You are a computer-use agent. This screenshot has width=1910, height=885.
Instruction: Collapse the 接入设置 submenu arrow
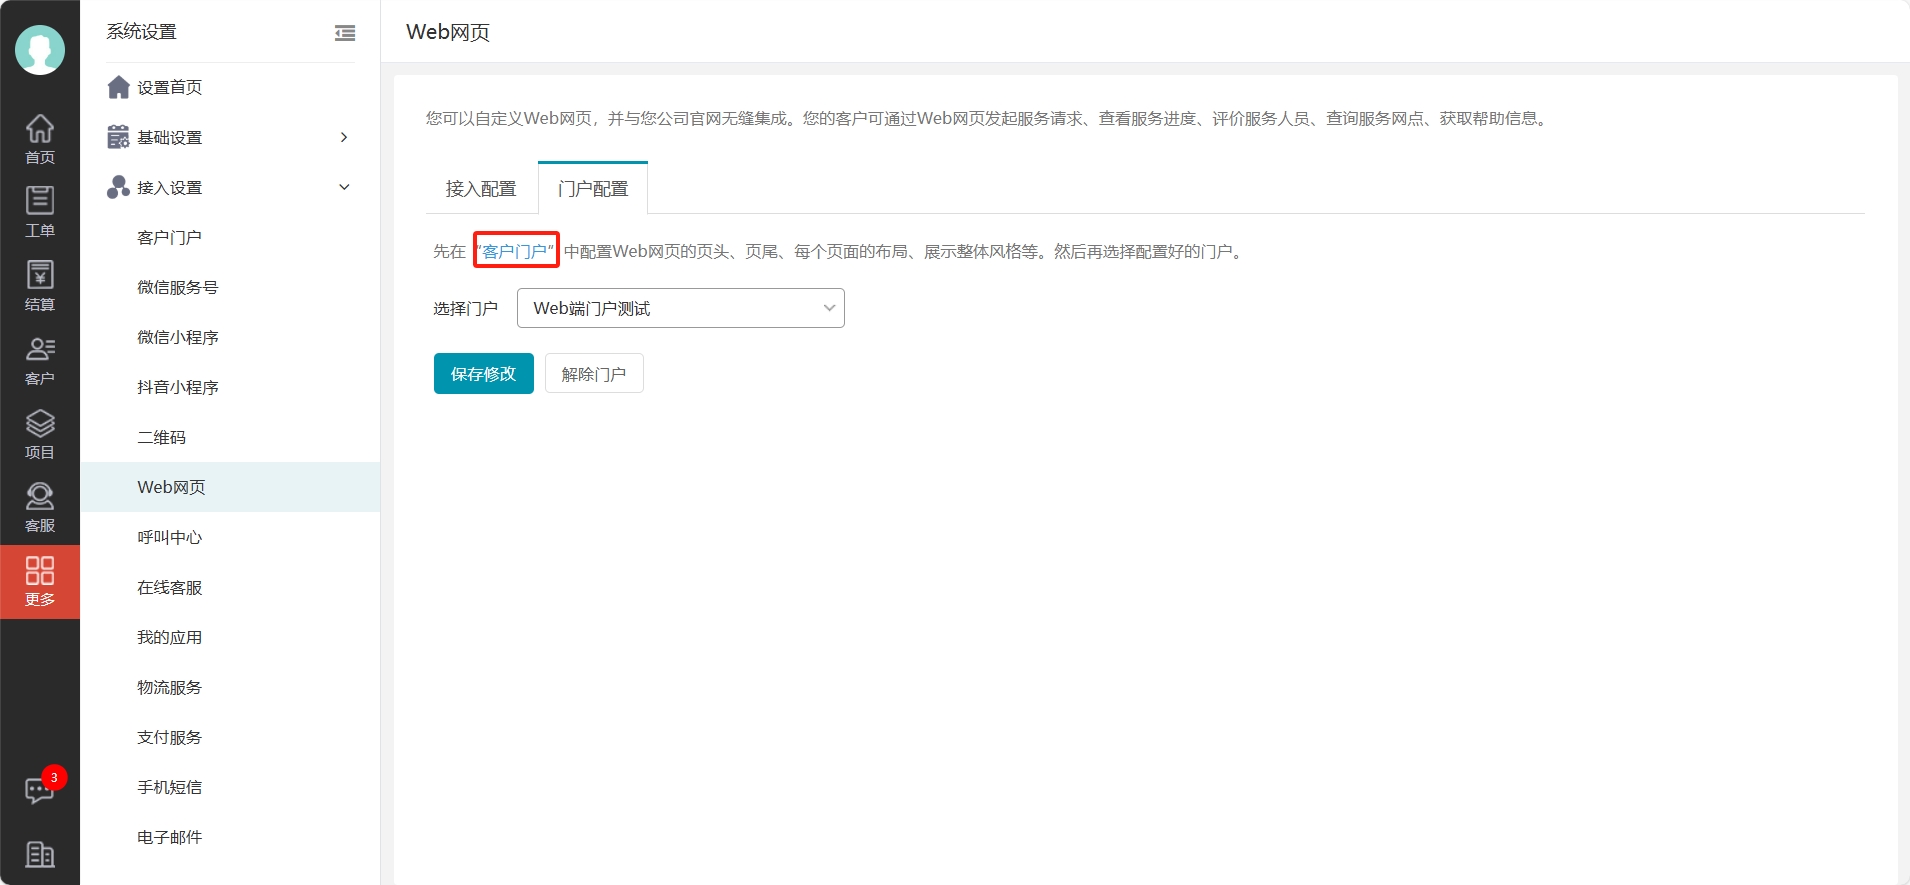pyautogui.click(x=344, y=187)
